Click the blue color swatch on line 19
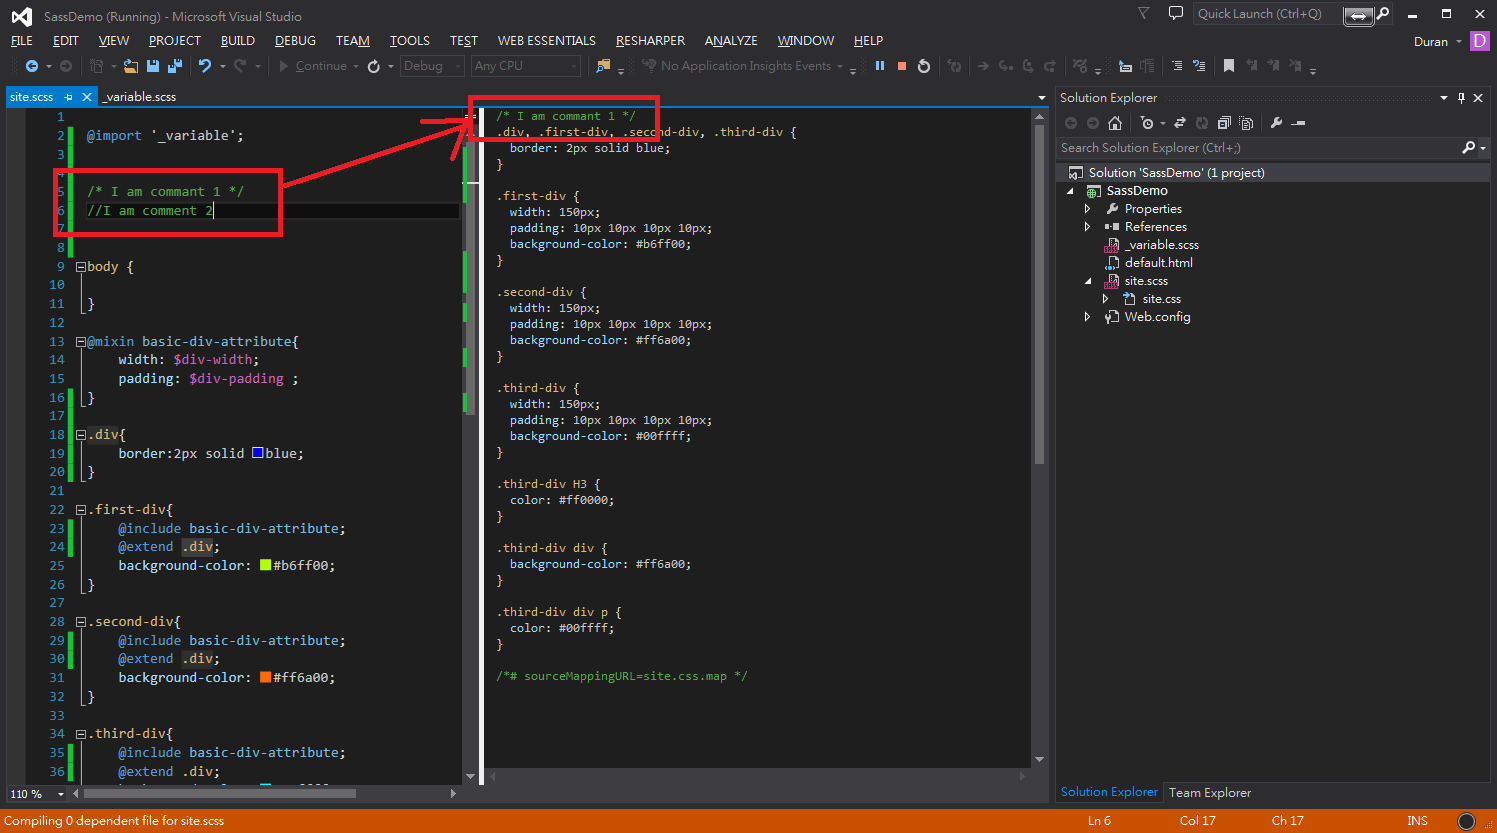The image size is (1497, 833). [x=257, y=453]
